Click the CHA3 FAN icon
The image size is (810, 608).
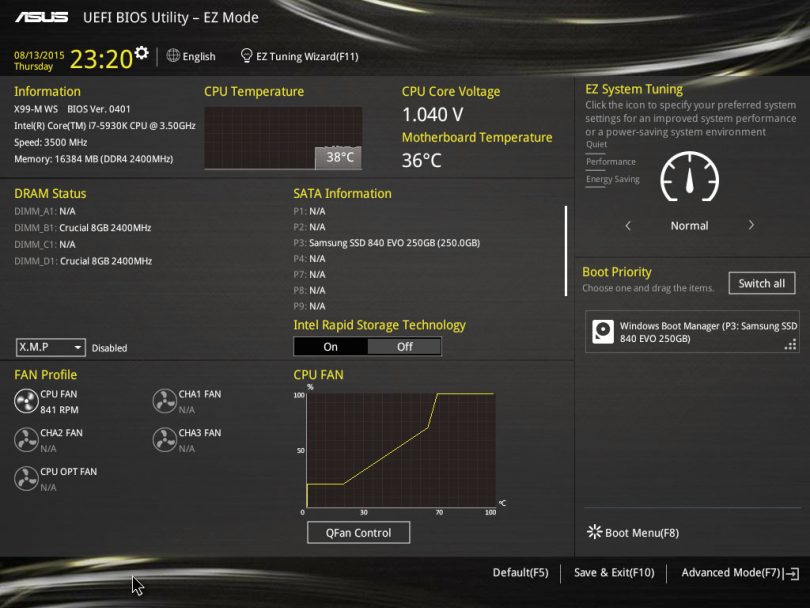[x=164, y=440]
